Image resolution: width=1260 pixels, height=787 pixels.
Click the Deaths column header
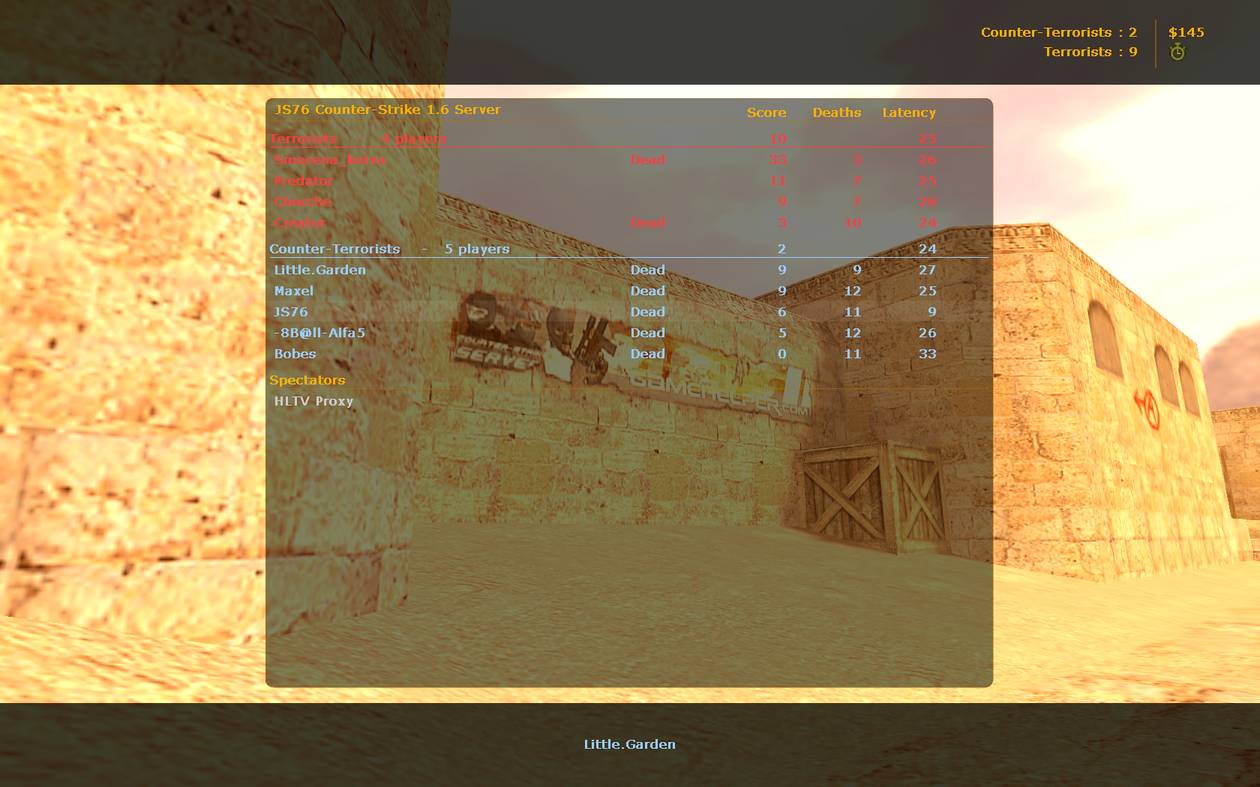[837, 113]
